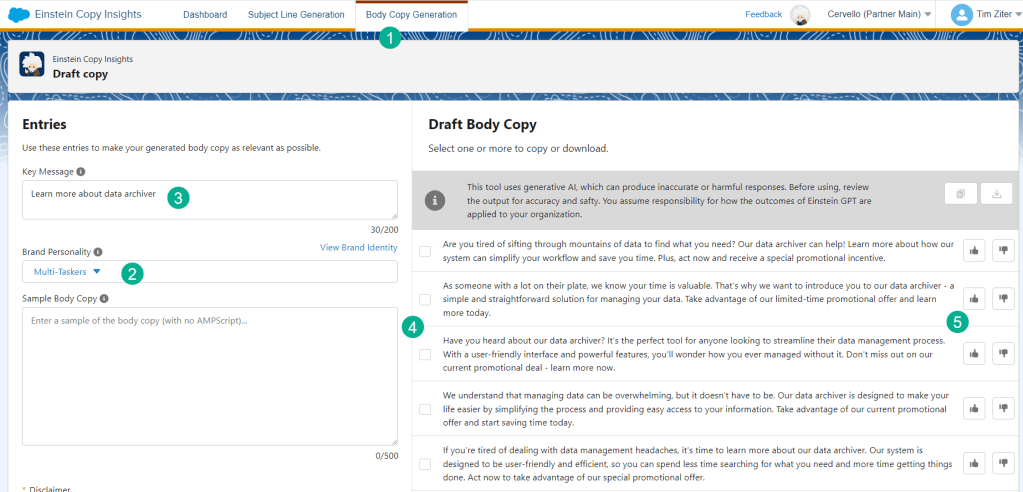This screenshot has height=492, width=1023.
Task: Click thumbs down on fourth draft copy
Action: pos(1003,408)
